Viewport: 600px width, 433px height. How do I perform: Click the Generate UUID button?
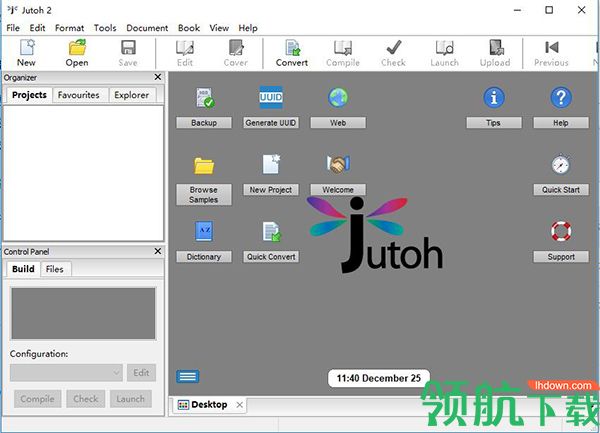coord(271,123)
